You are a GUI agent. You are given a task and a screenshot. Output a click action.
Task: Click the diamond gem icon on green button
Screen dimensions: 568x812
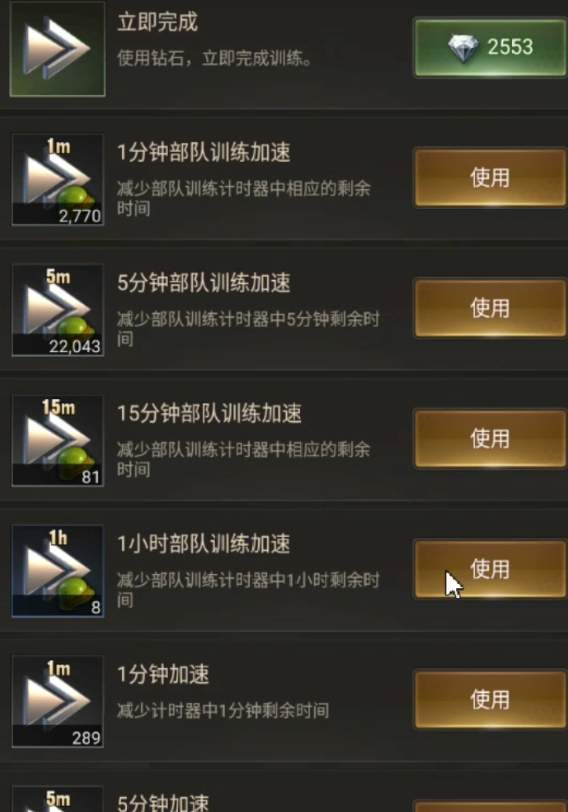click(x=463, y=48)
